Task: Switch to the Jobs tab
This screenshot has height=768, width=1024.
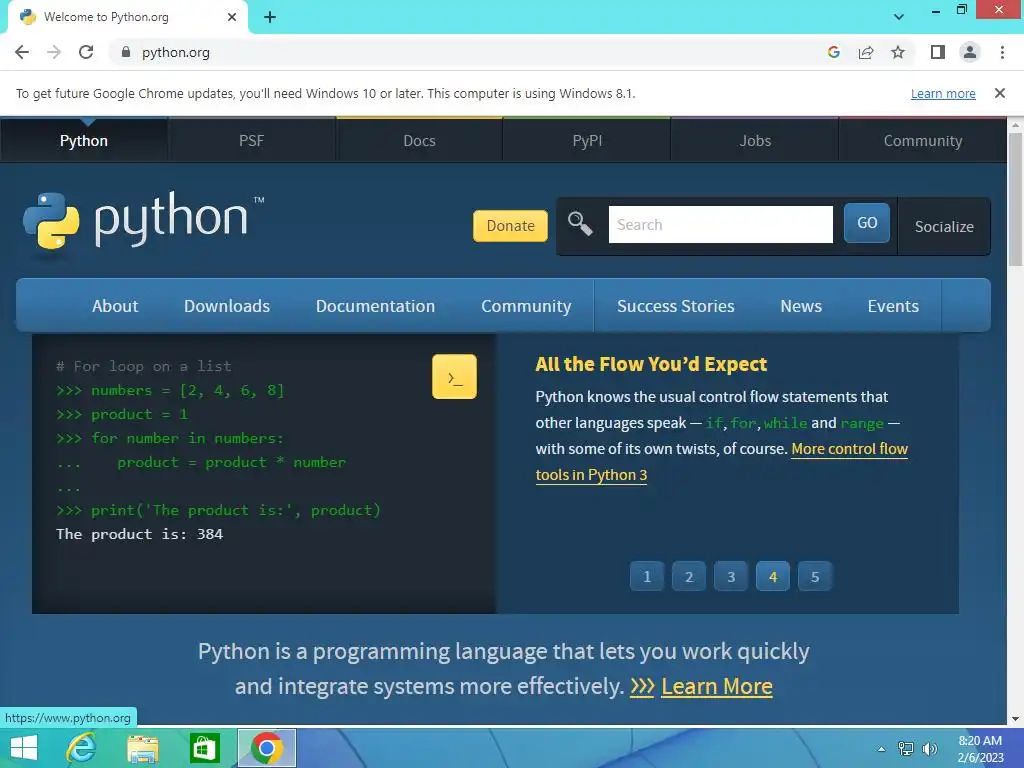Action: 755,140
